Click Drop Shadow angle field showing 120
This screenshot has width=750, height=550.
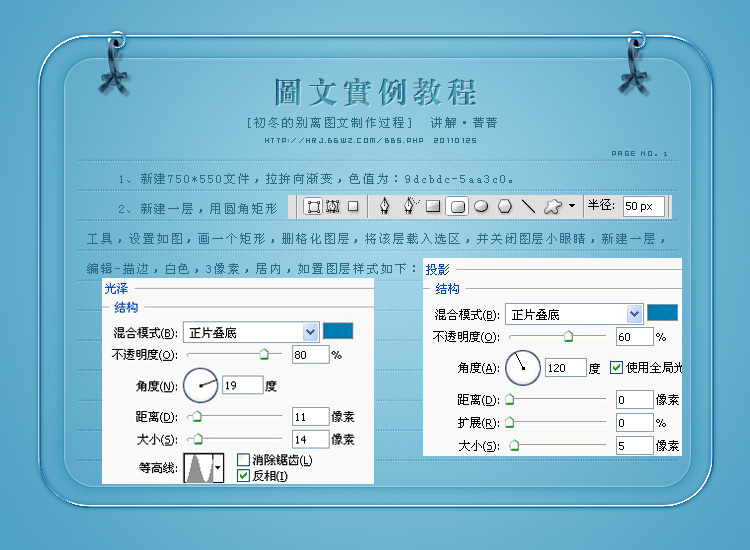566,368
